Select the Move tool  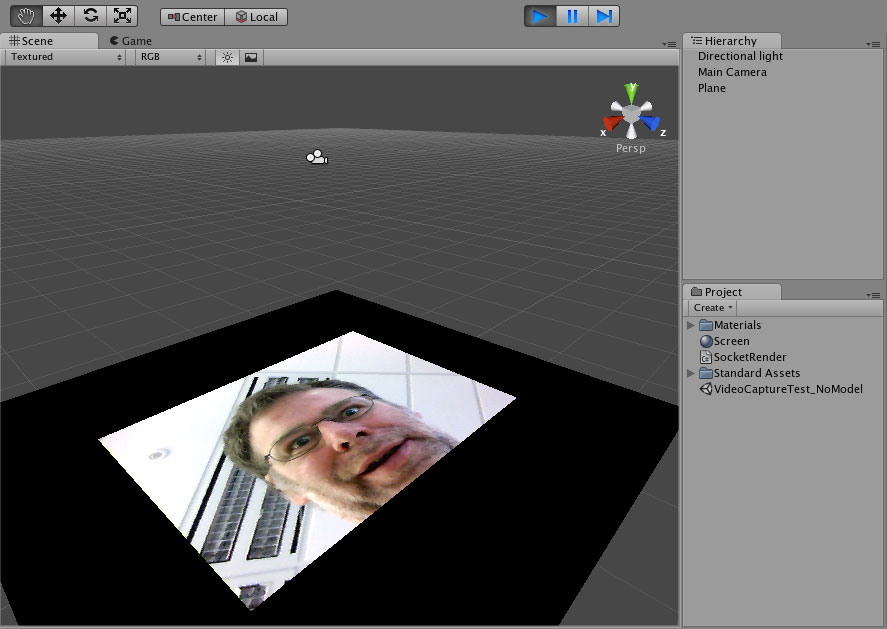coord(57,15)
